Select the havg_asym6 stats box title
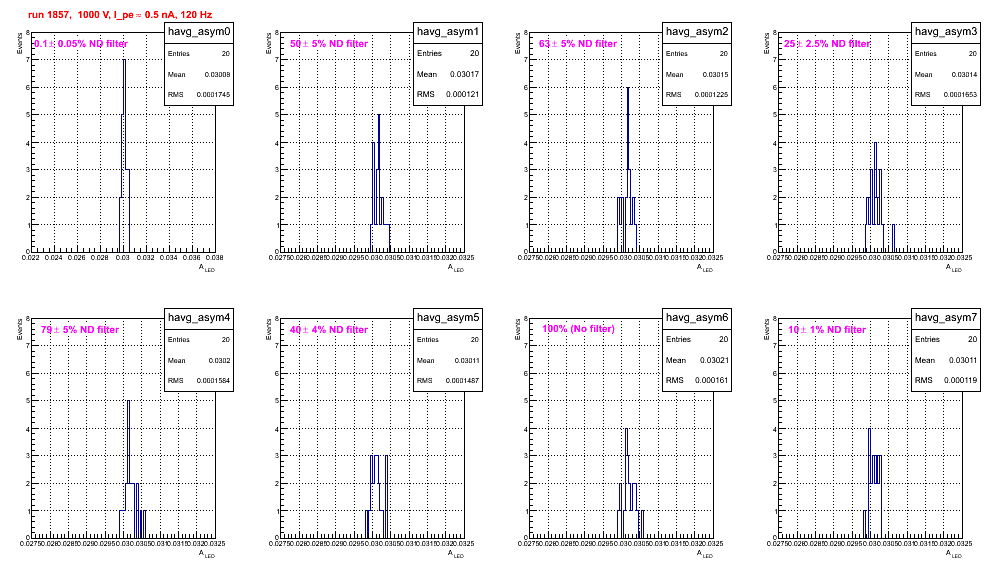This screenshot has height=572, width=996. (697, 317)
